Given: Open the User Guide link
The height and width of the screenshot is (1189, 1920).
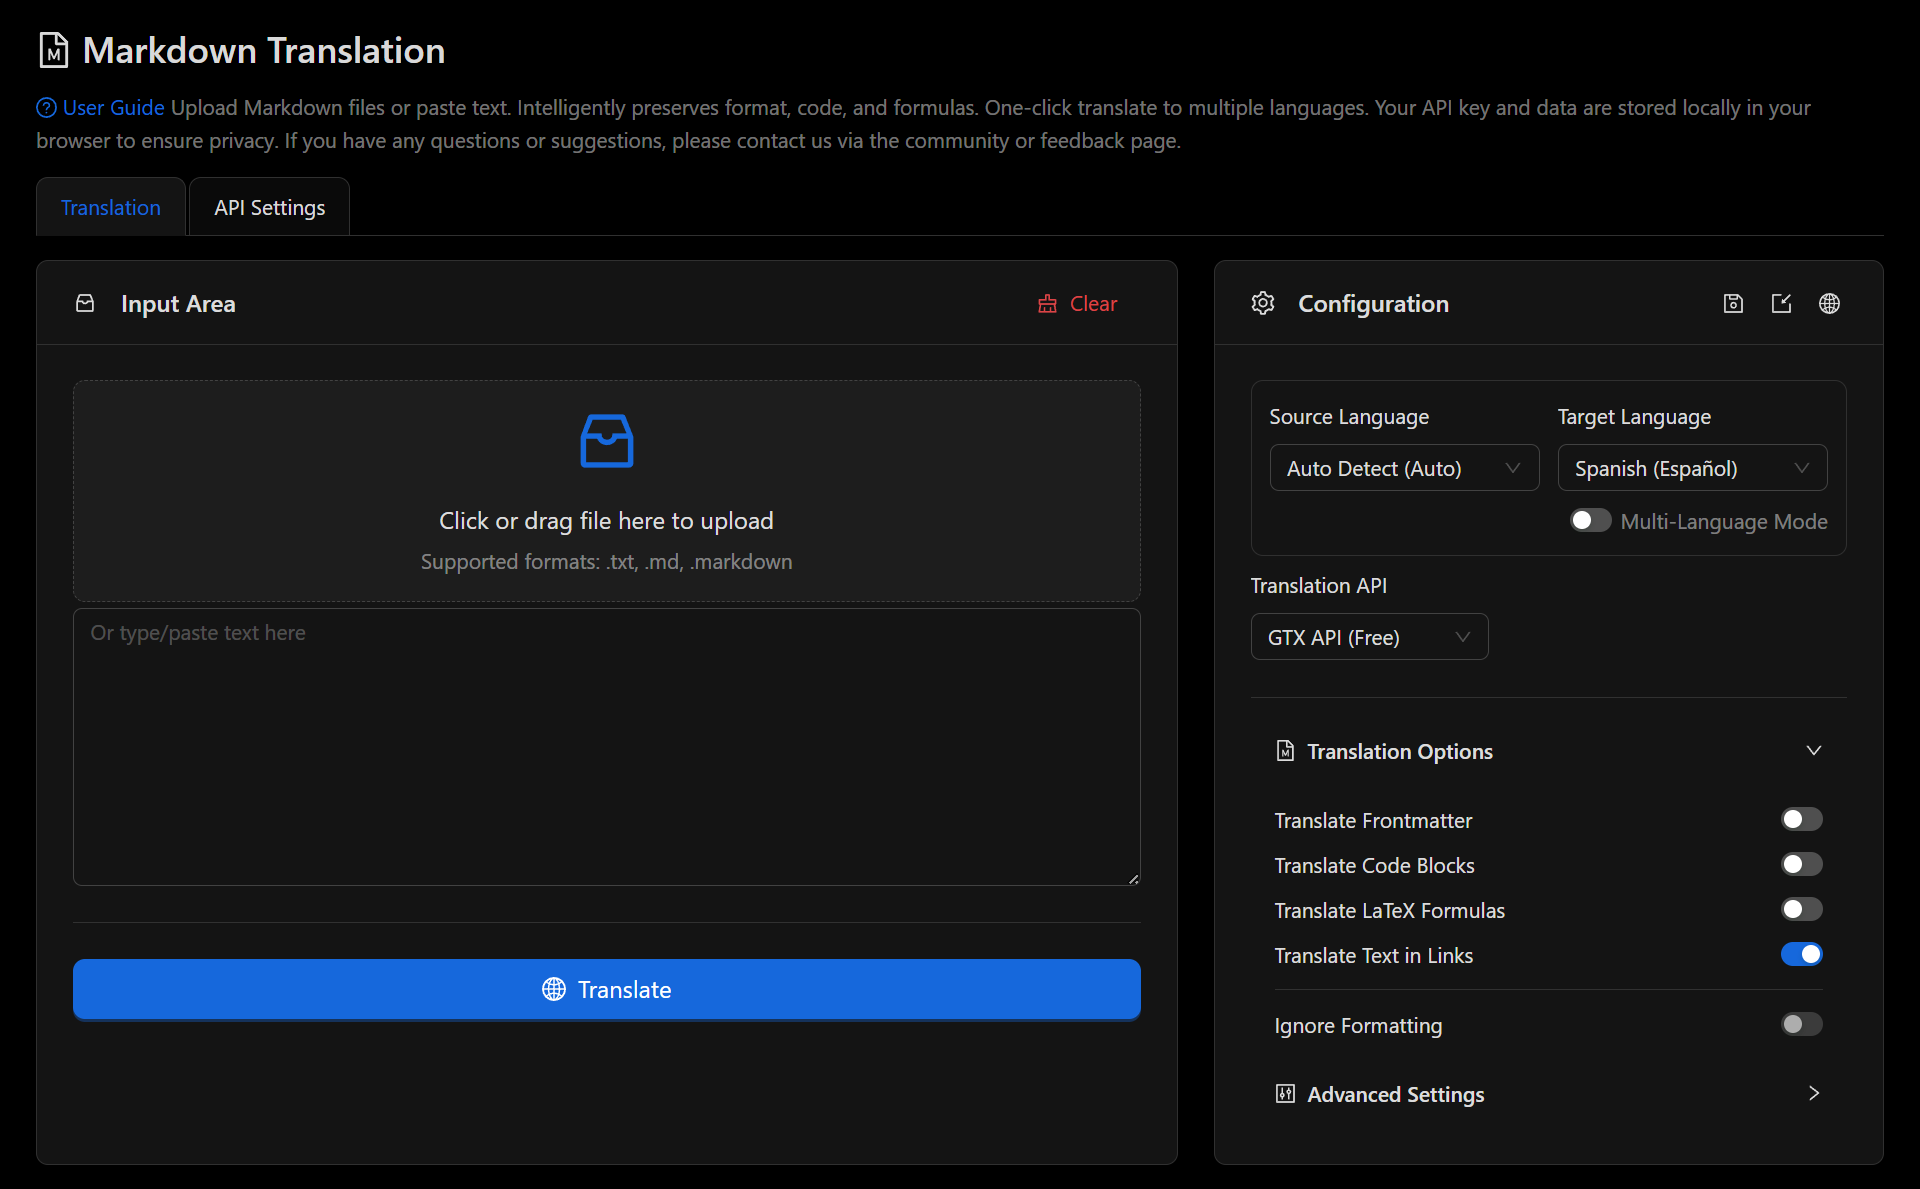Looking at the screenshot, I should (111, 107).
